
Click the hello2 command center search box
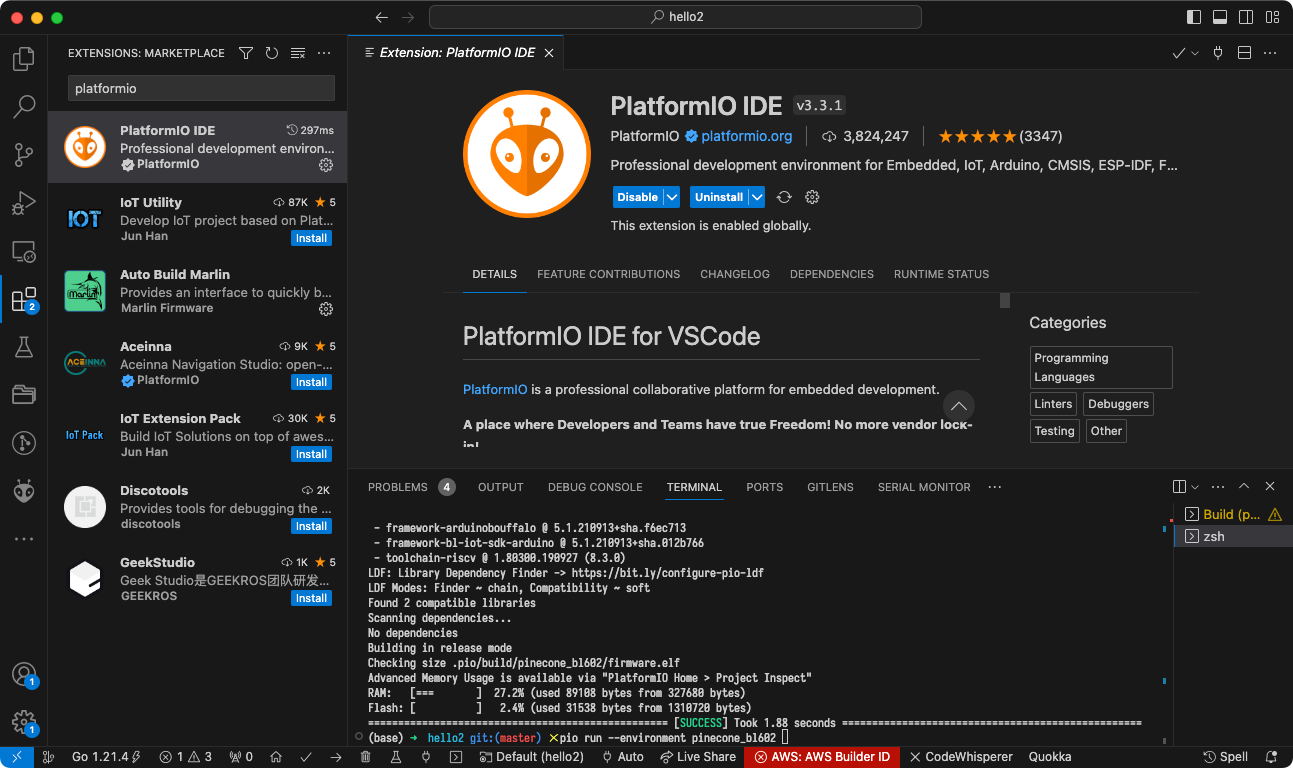[x=675, y=17]
